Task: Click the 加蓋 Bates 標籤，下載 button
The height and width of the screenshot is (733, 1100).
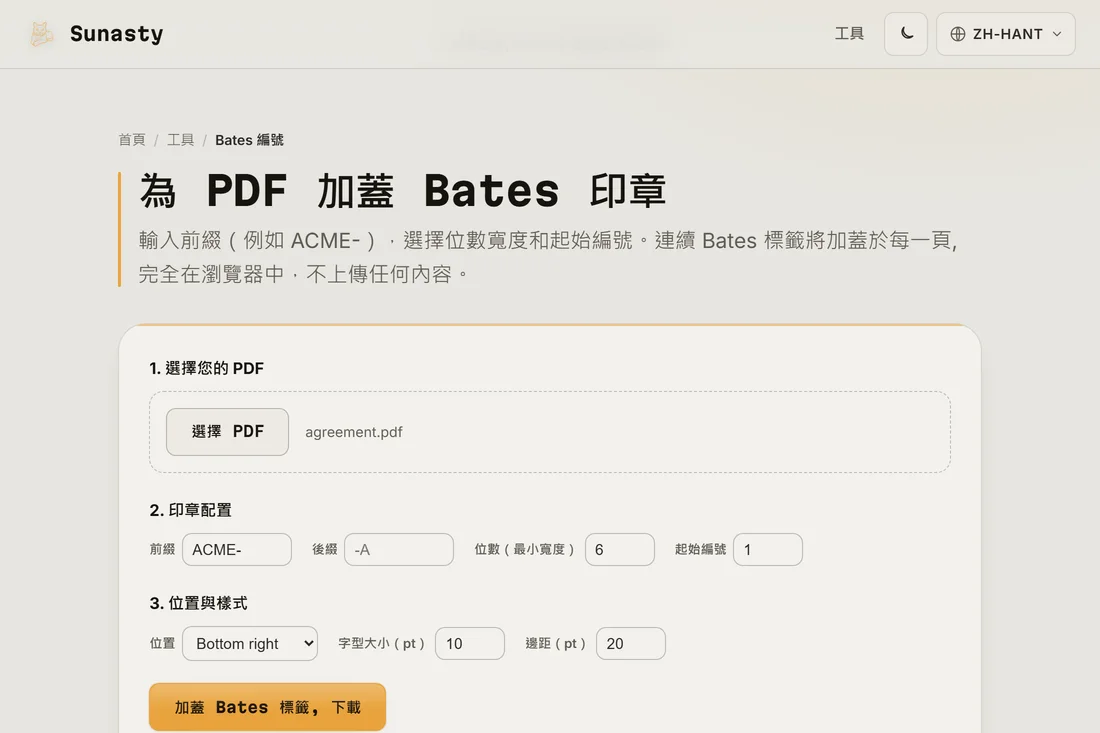Action: pos(267,707)
